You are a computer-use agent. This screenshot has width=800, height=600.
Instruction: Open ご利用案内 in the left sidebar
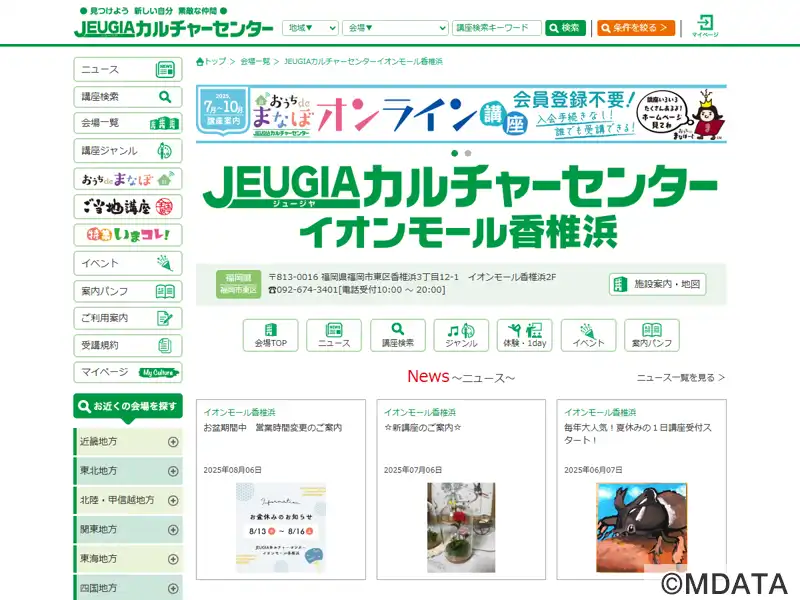coord(128,318)
